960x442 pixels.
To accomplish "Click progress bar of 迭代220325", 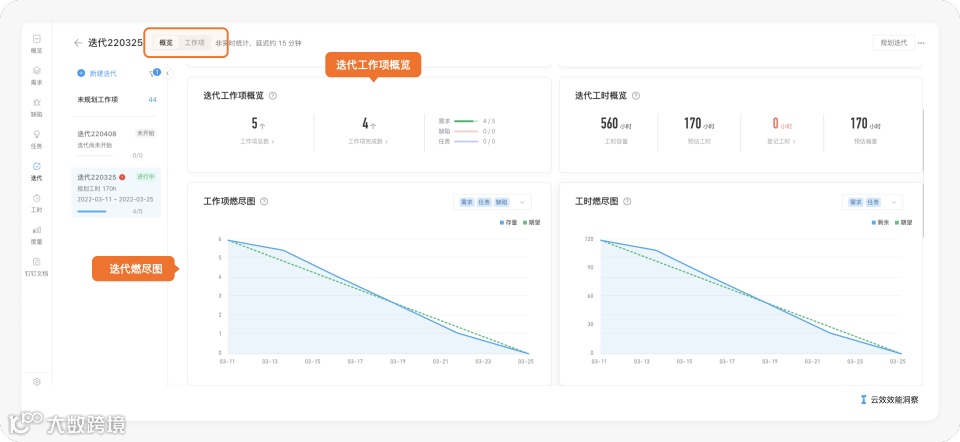I will click(92, 211).
